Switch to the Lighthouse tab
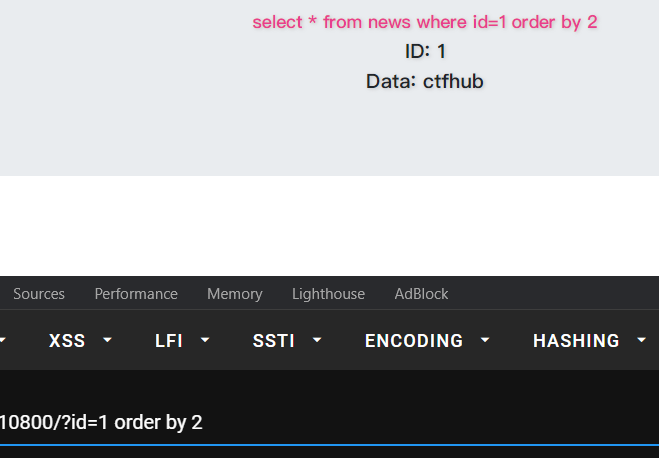This screenshot has width=659, height=458. pos(328,294)
